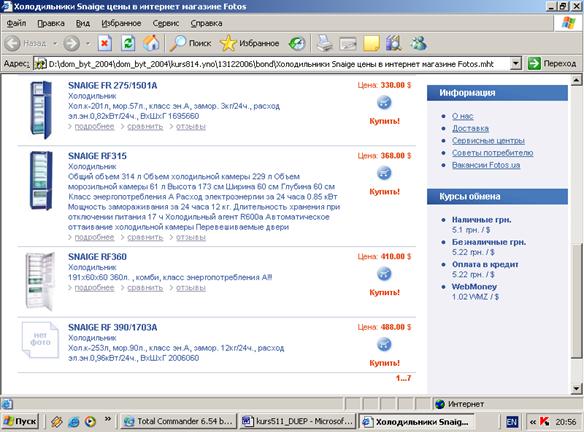Add SNAIGE RF315 to cart icon

tap(384, 173)
